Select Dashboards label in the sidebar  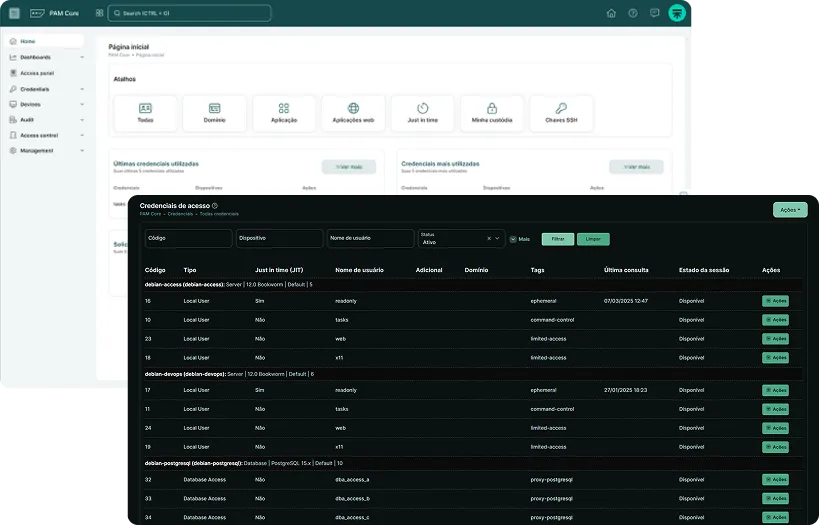(36, 57)
